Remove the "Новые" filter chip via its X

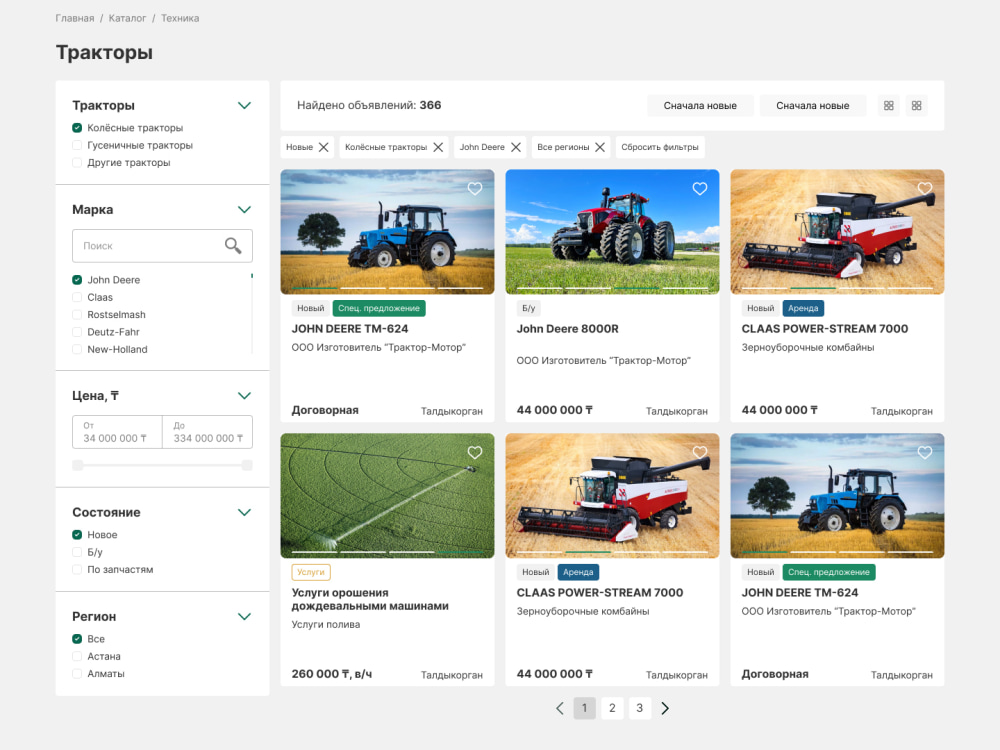324,147
